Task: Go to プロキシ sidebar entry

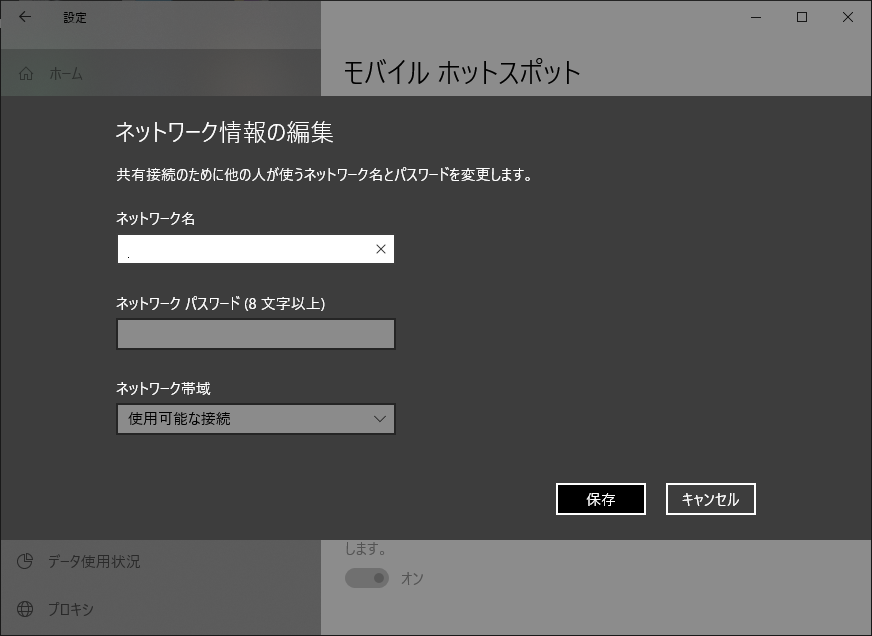Action: (x=71, y=608)
